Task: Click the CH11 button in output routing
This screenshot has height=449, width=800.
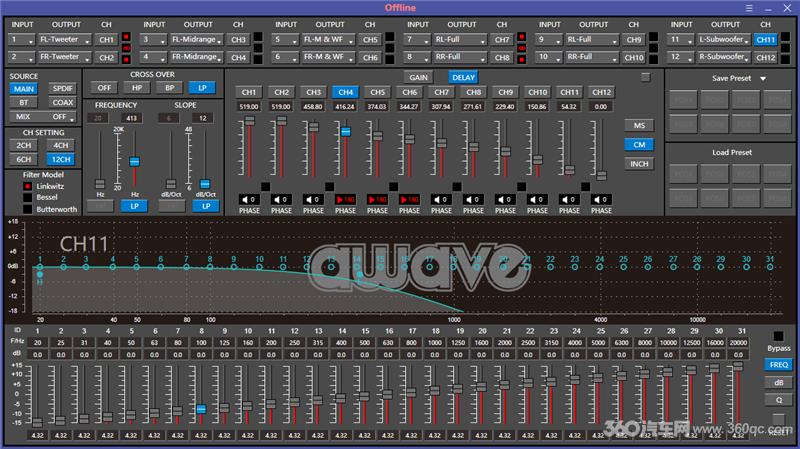Action: [x=765, y=40]
